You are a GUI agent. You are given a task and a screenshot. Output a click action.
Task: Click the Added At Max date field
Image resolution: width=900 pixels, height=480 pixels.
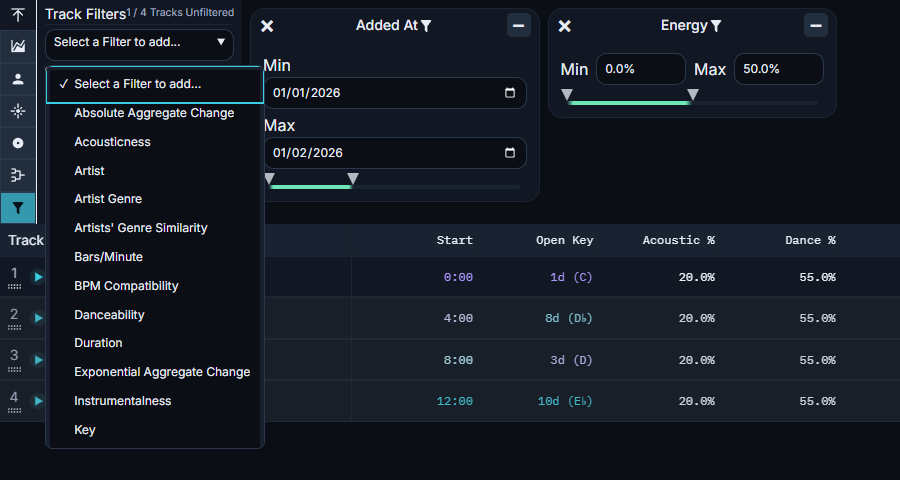[x=395, y=153]
